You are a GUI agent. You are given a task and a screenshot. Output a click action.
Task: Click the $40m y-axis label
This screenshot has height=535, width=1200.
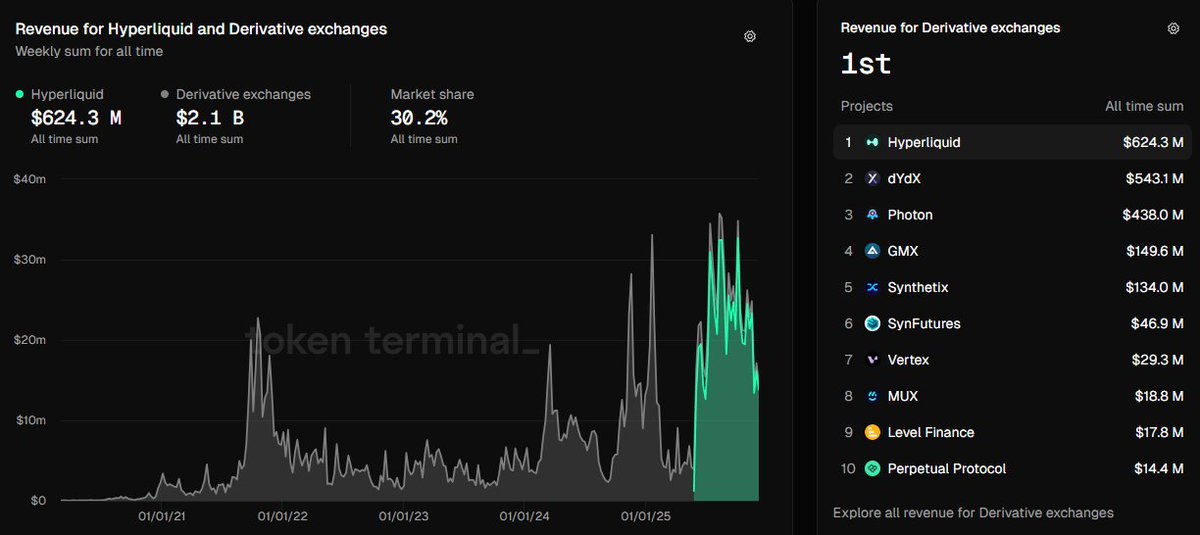pos(31,179)
